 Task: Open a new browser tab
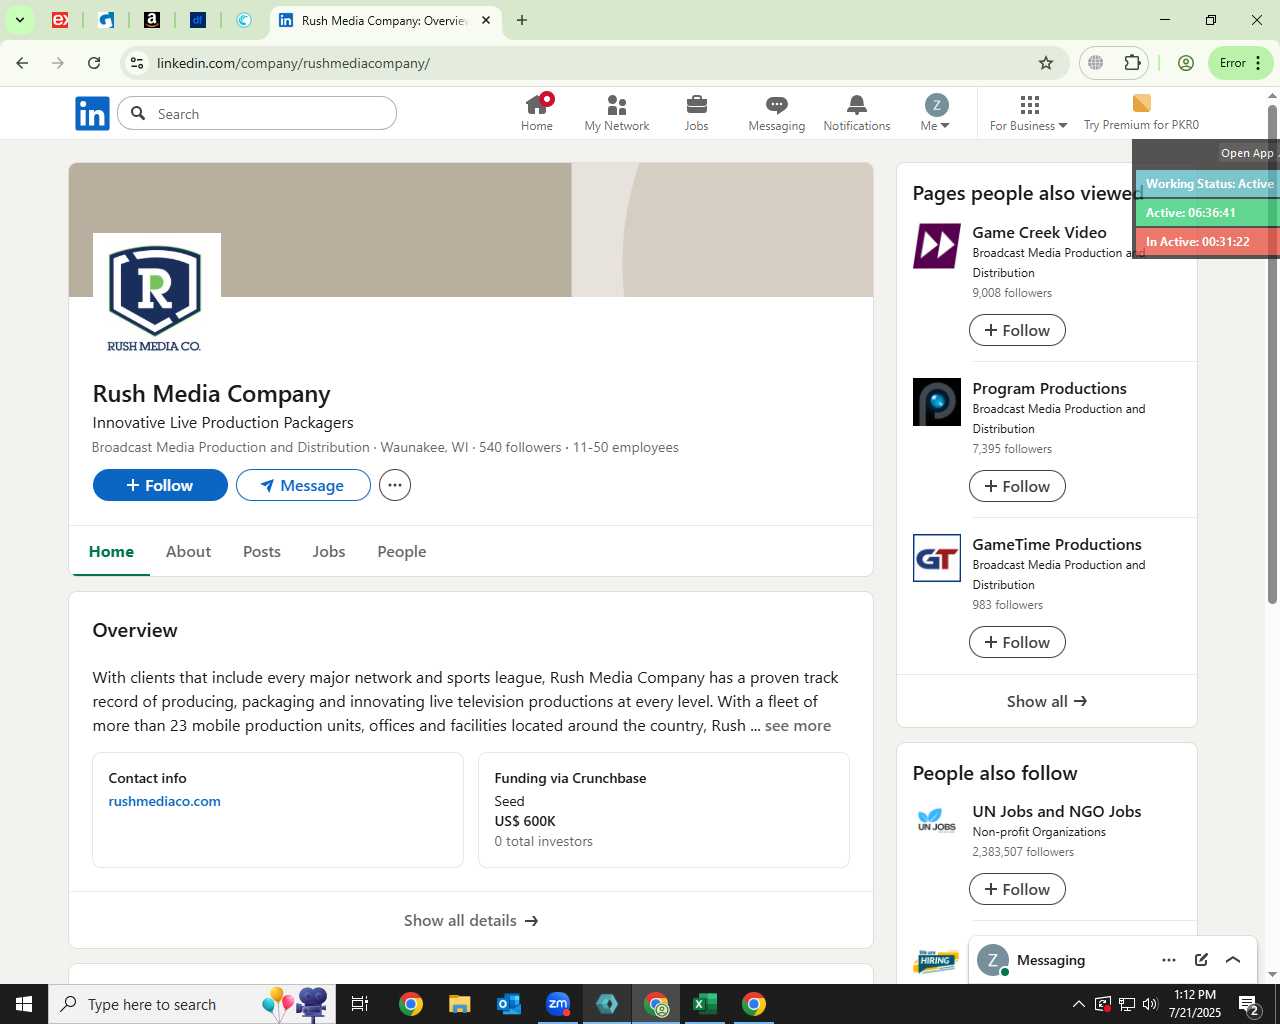click(522, 20)
